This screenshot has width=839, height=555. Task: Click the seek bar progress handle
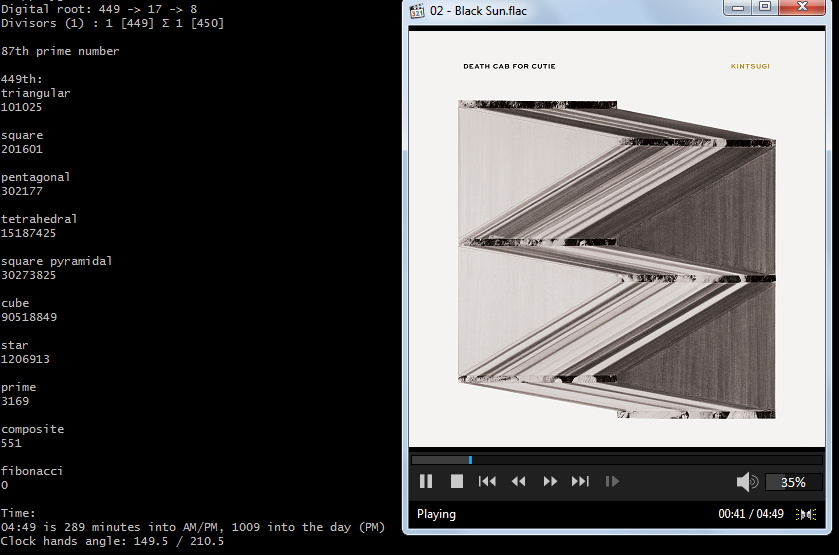(470, 460)
